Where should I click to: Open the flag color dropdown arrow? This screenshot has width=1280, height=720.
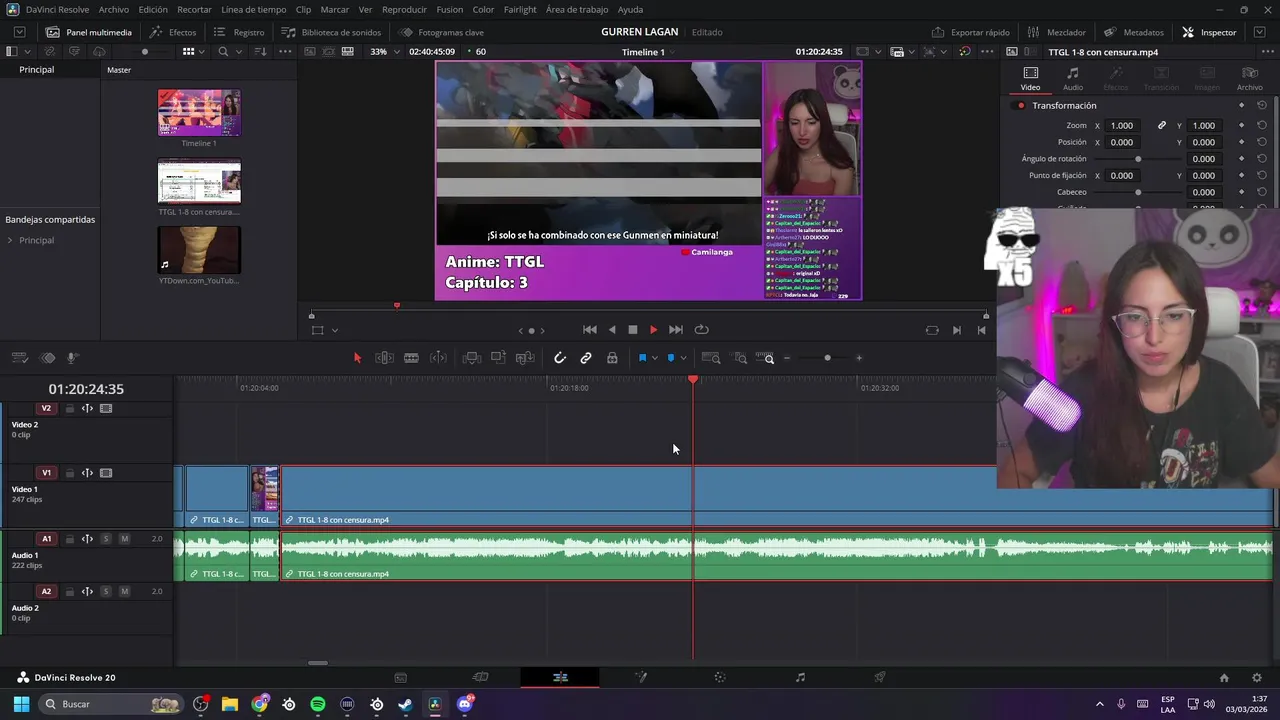click(x=655, y=358)
